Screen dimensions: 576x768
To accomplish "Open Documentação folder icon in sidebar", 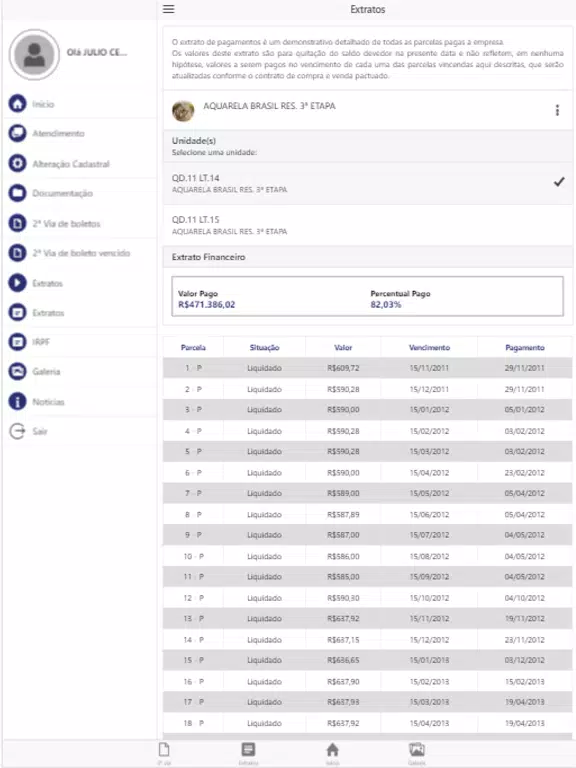I will (x=18, y=193).
